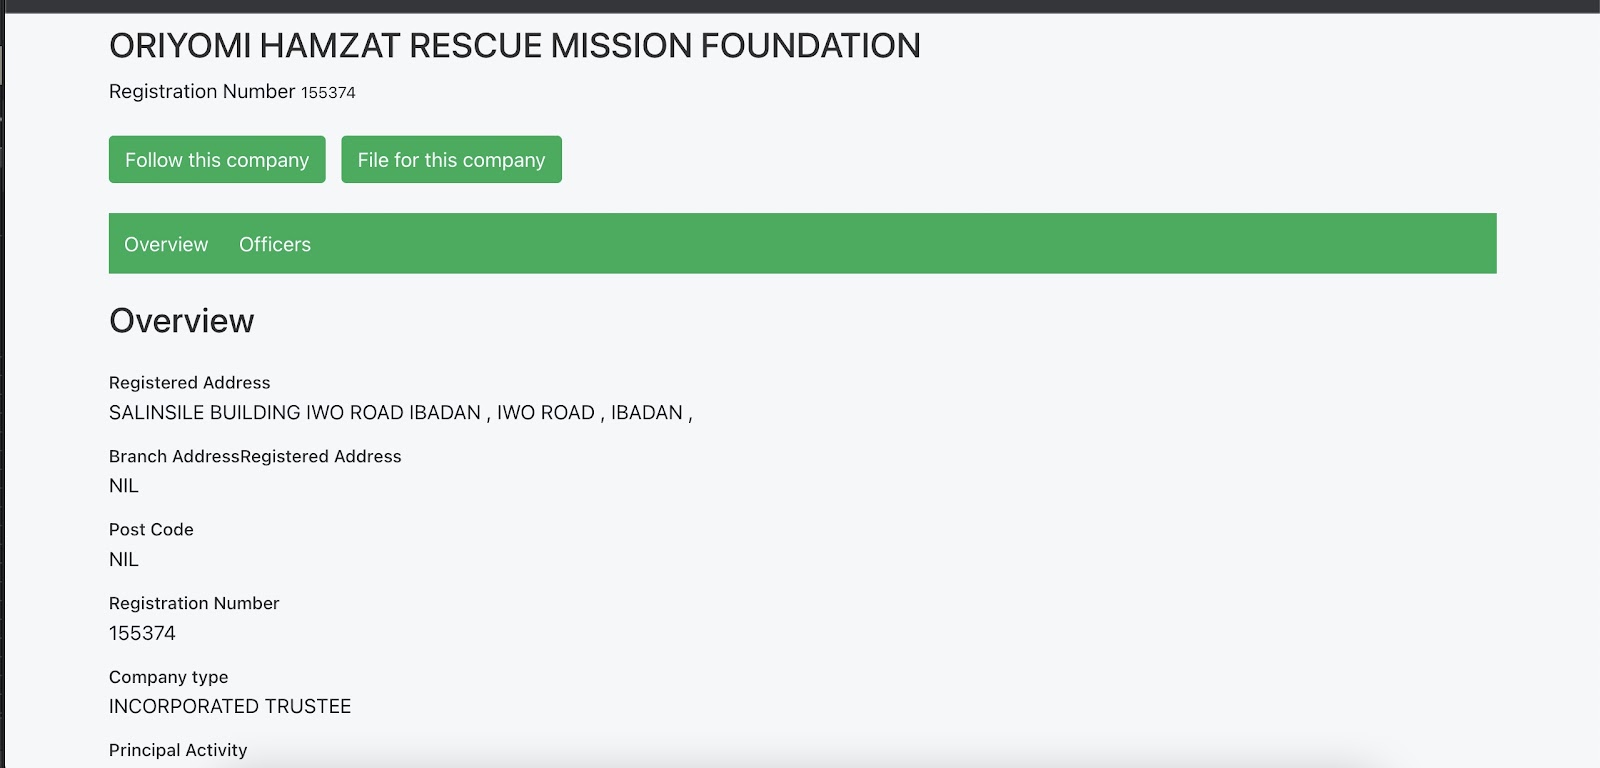Select the Salinsile Building Iwo Road address text
1600x768 pixels.
coord(400,413)
